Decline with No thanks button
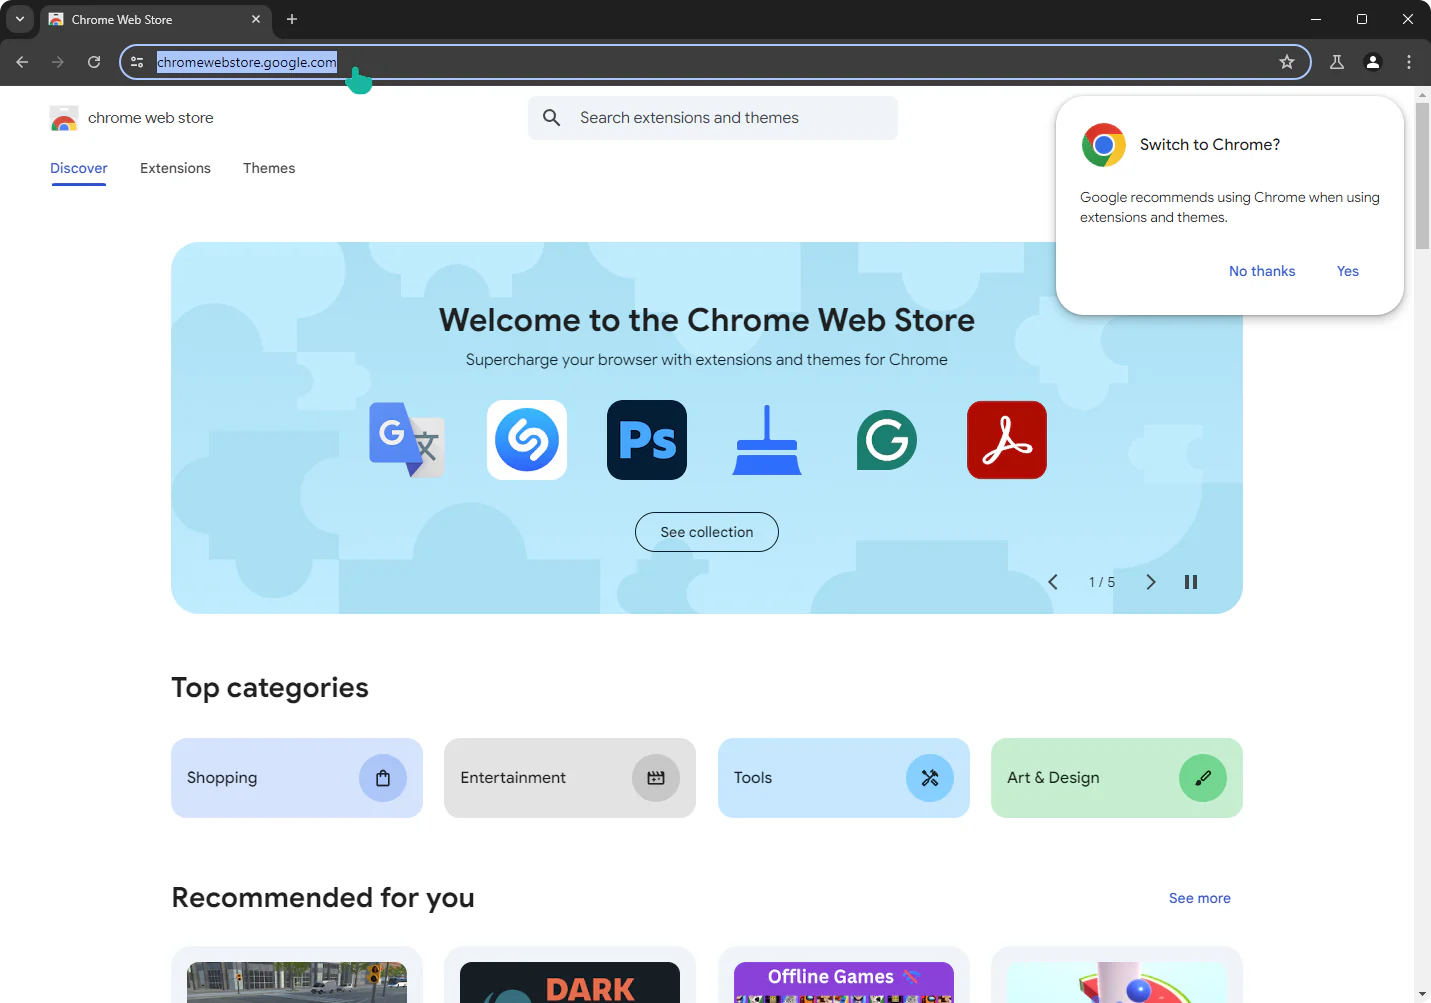The width and height of the screenshot is (1431, 1003). pos(1262,271)
